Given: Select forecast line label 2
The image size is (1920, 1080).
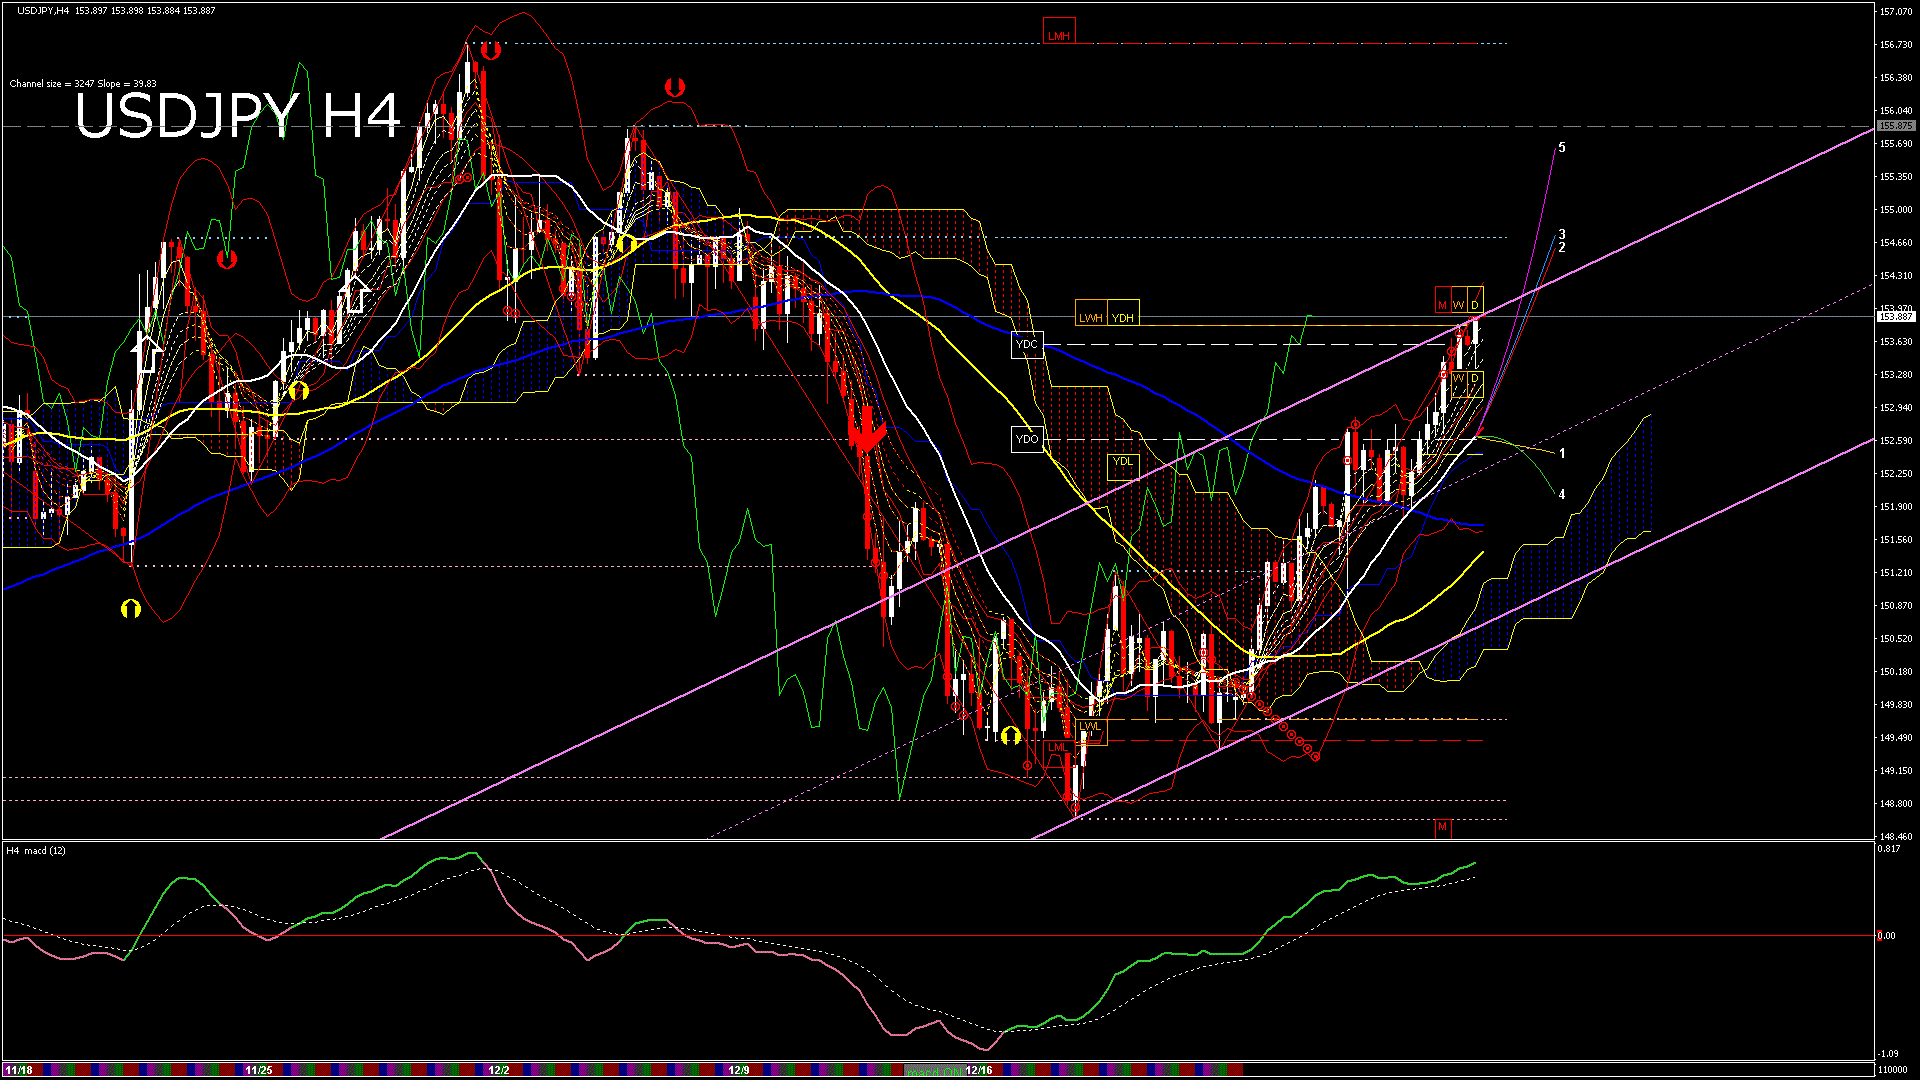Looking at the screenshot, I should coord(1562,247).
